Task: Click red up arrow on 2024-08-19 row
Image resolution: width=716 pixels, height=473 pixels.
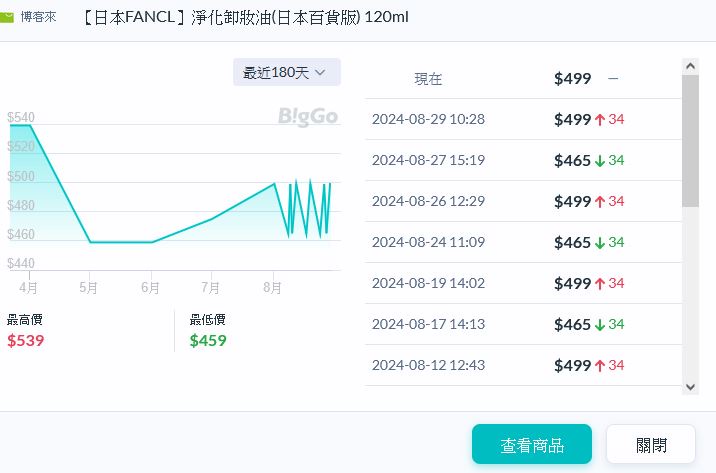Action: coord(600,283)
